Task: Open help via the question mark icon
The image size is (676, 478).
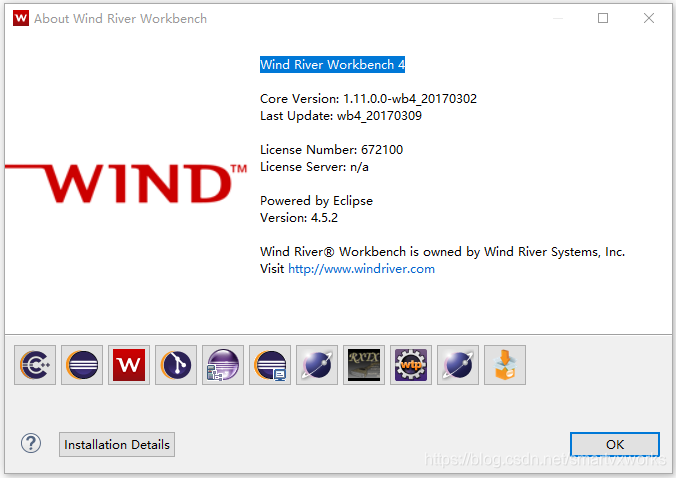Action: [31, 443]
